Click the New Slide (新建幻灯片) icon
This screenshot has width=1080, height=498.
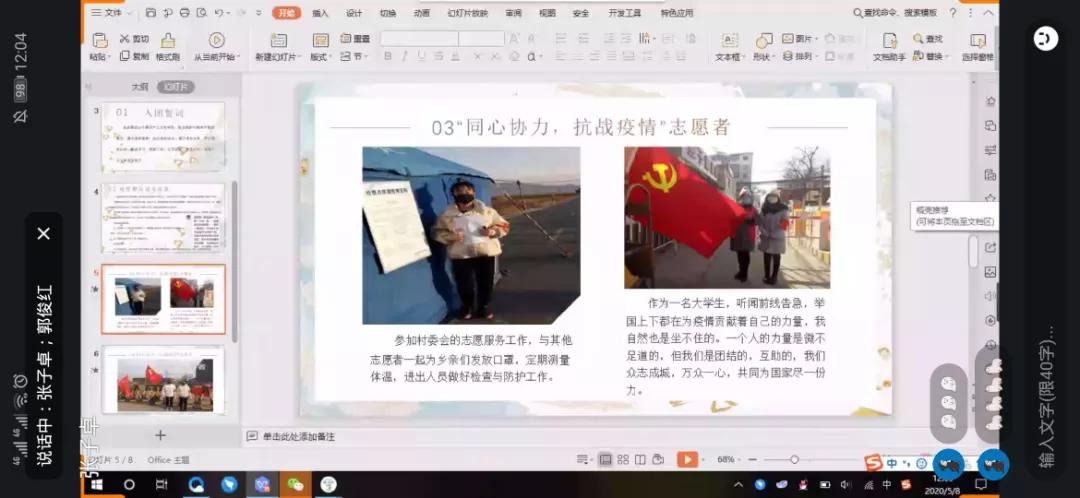click(x=278, y=41)
